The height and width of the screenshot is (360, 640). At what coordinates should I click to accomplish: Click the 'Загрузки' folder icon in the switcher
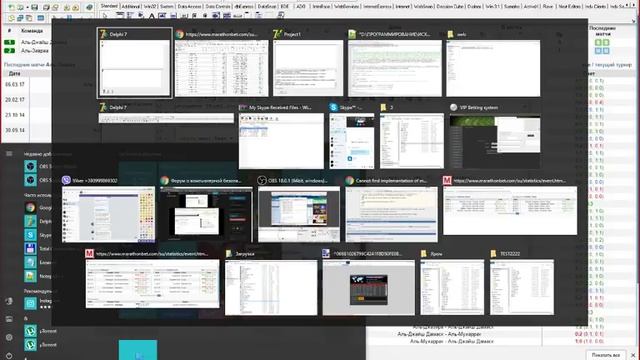click(x=229, y=253)
